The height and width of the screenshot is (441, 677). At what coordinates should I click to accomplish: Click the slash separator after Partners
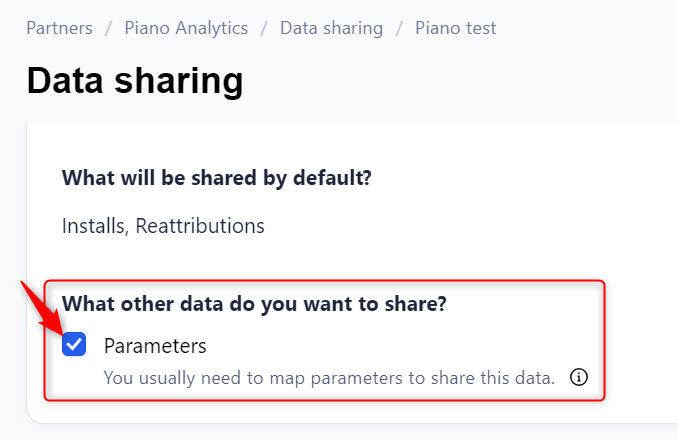click(109, 28)
